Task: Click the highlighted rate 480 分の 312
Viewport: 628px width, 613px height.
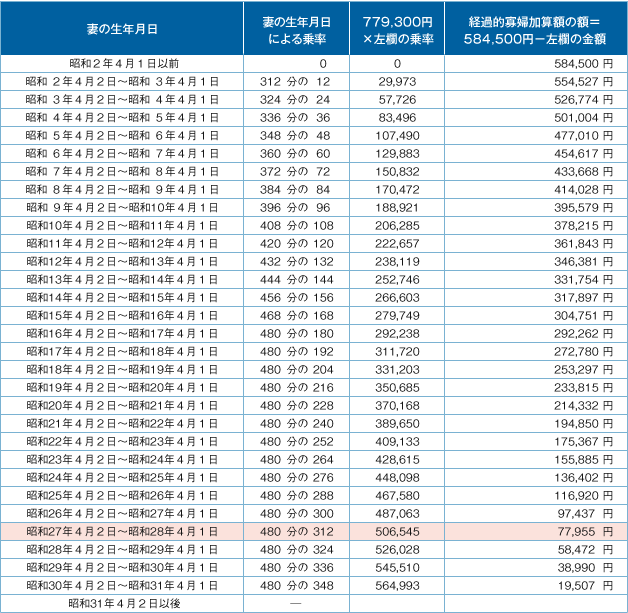Action: tap(297, 532)
